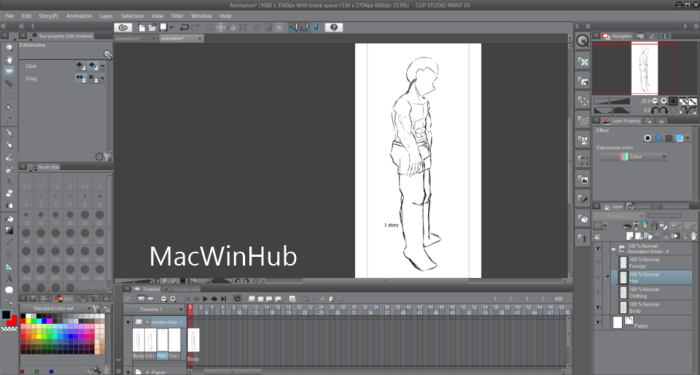Toggle snap to grid icon
This screenshot has width=700, height=375.
tap(316, 28)
